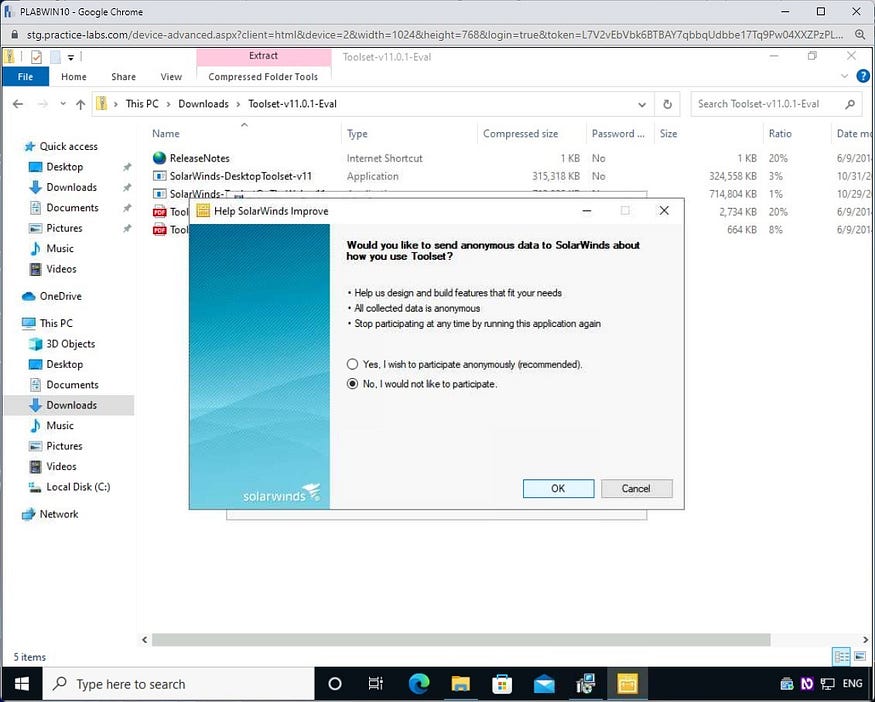
Task: Click Downloads in address breadcrumb
Action: 203,104
